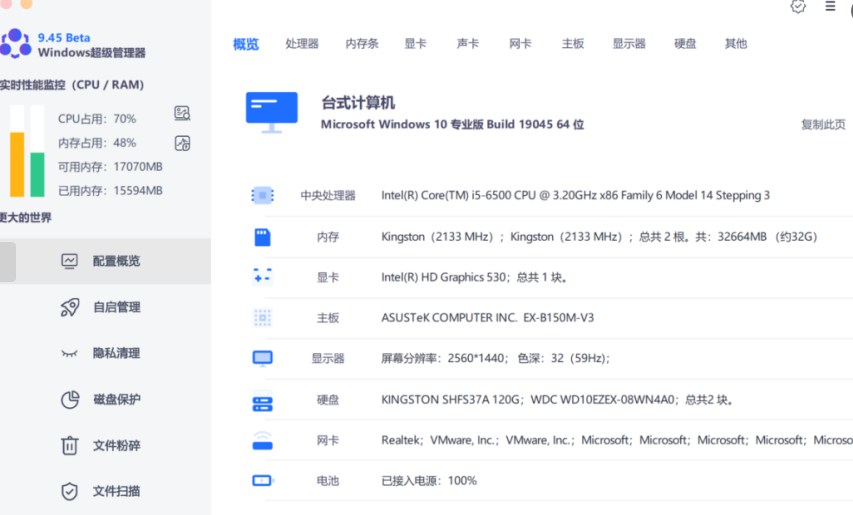
Task: Click the 文件扫描 shield icon
Action: [70, 491]
